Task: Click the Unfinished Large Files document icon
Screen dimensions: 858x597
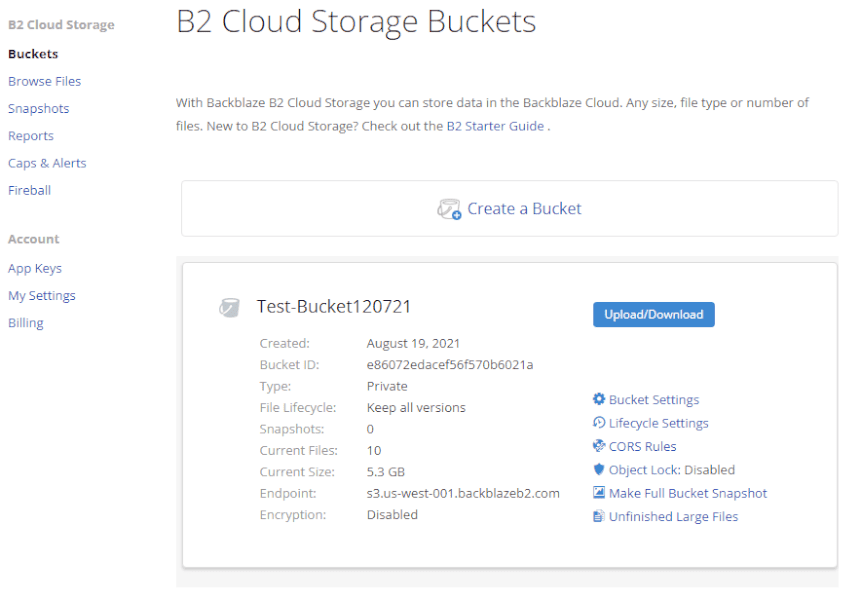Action: click(x=599, y=516)
